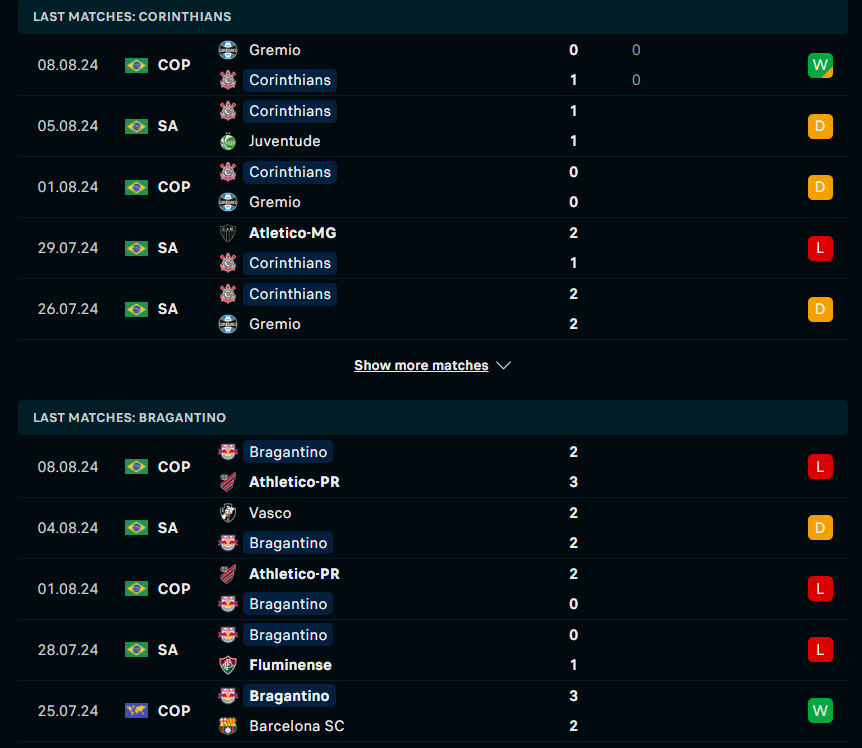The image size is (862, 748).
Task: Click the Vasco team crest icon
Action: pyautogui.click(x=228, y=513)
